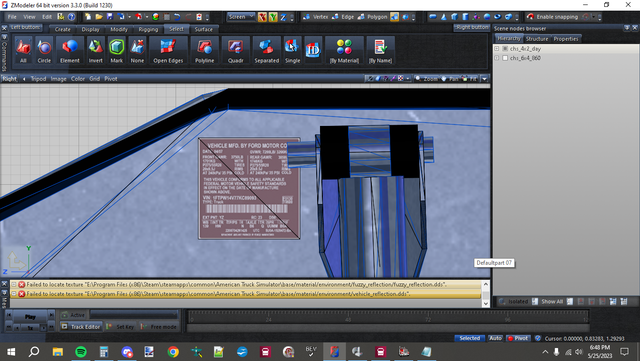The height and width of the screenshot is (361, 640).
Task: Save scene with floppy disk icon
Action: point(110,17)
